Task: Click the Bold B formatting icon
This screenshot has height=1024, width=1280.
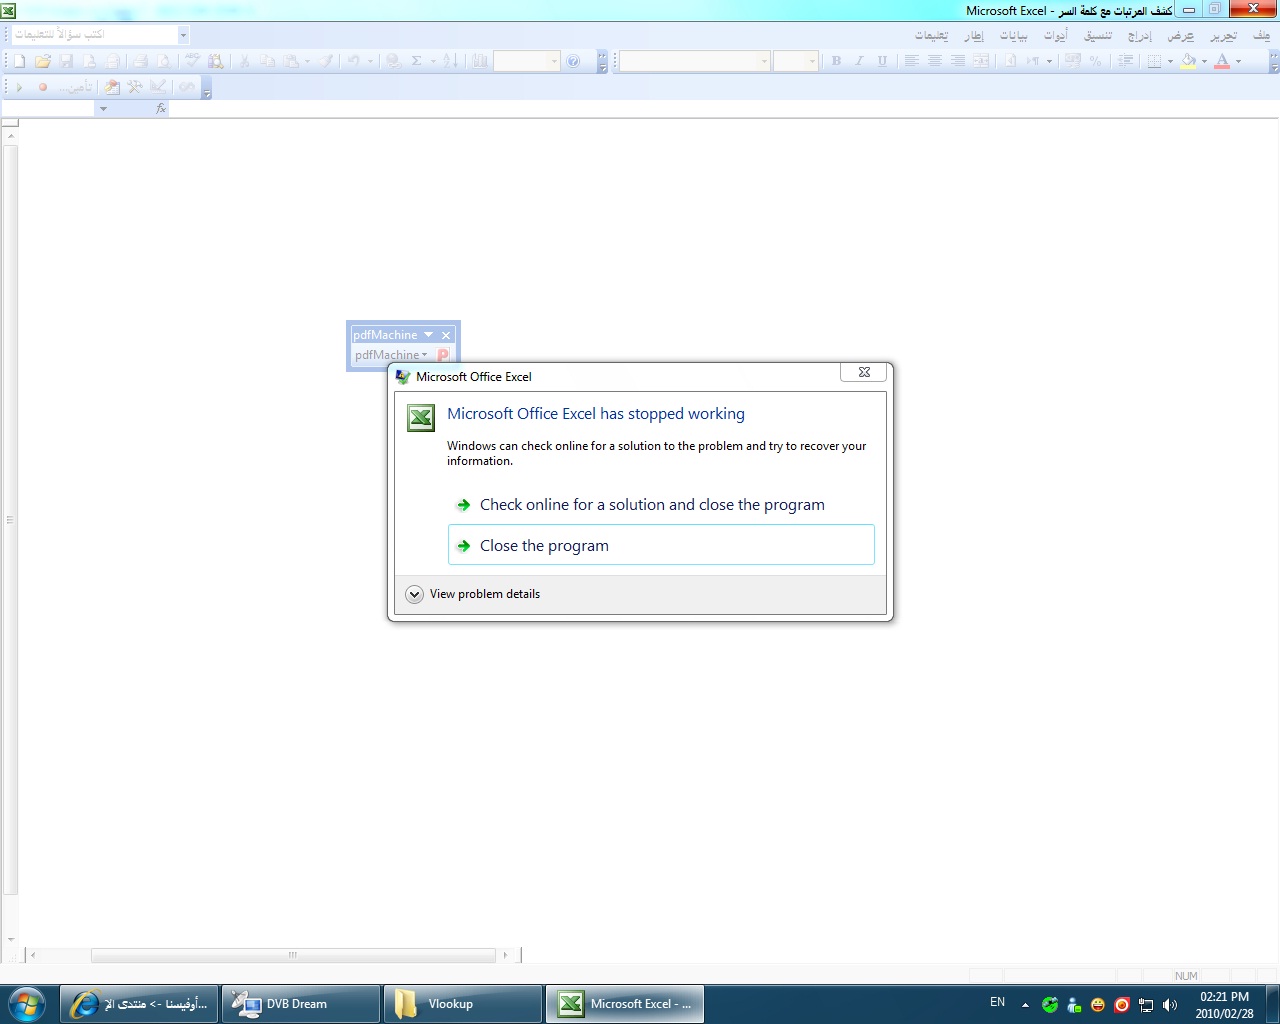Action: click(x=836, y=61)
